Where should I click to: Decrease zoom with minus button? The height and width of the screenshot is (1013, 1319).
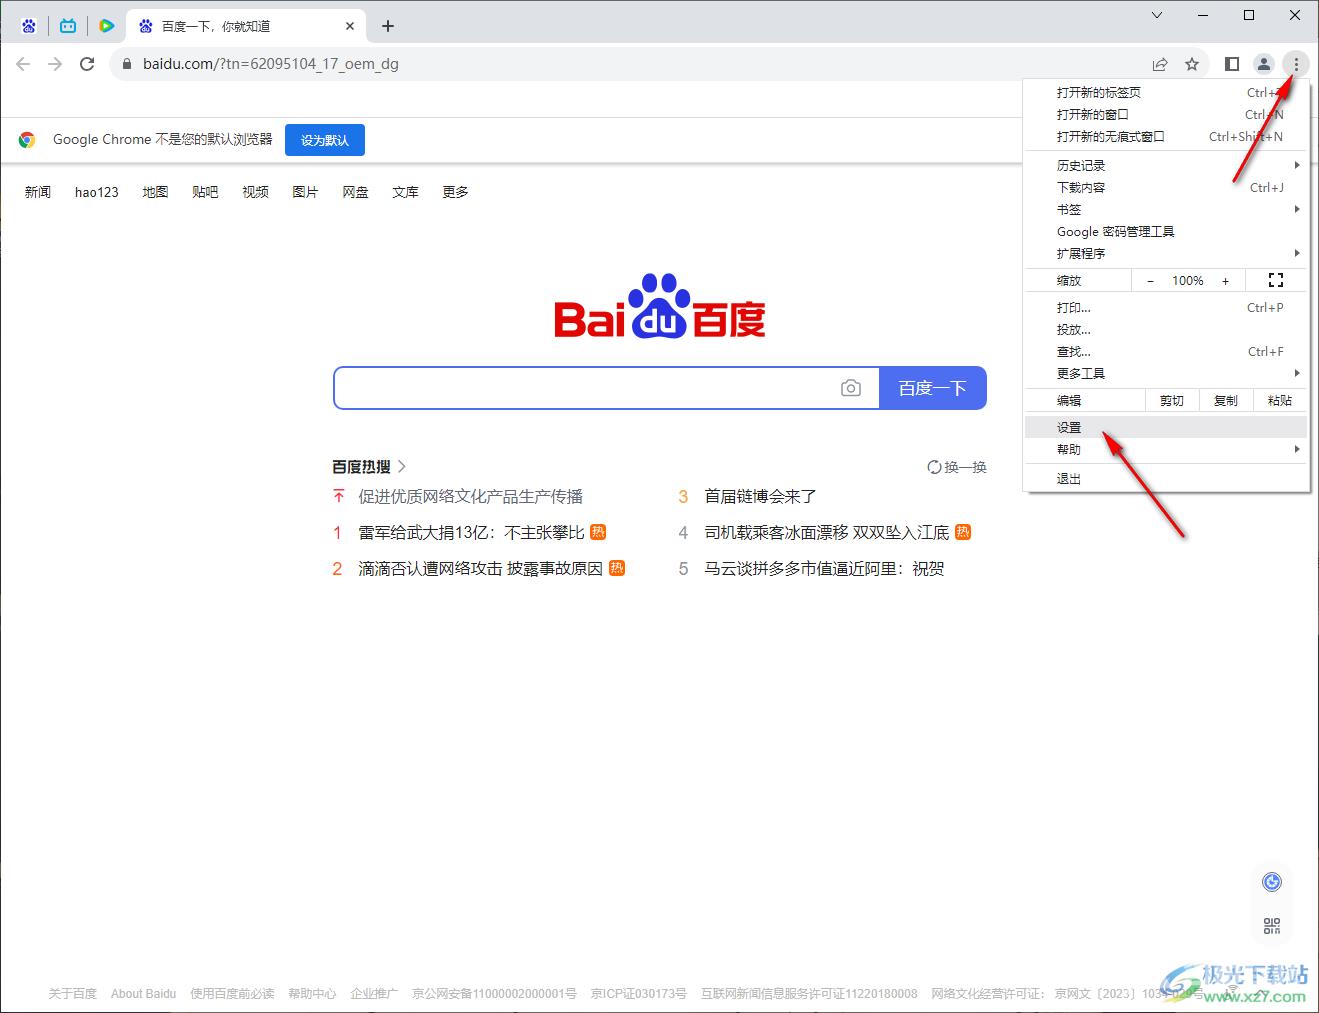coord(1151,281)
